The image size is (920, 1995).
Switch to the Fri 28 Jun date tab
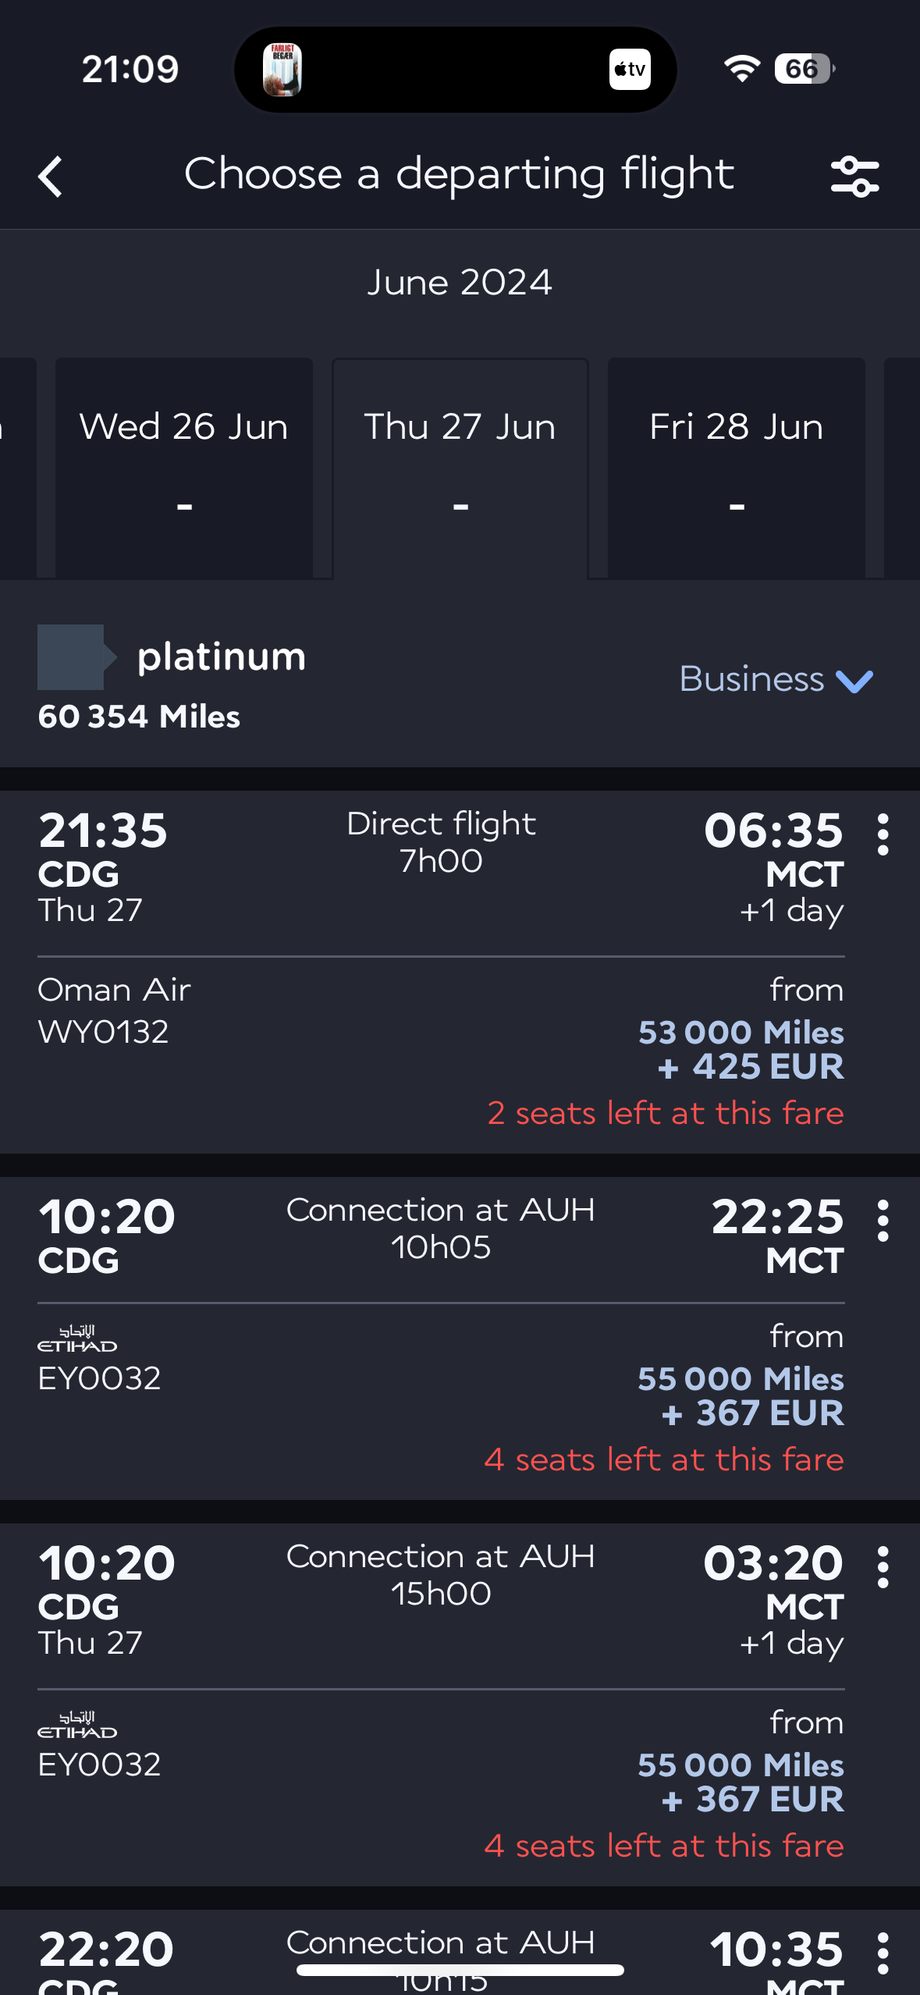(x=736, y=466)
